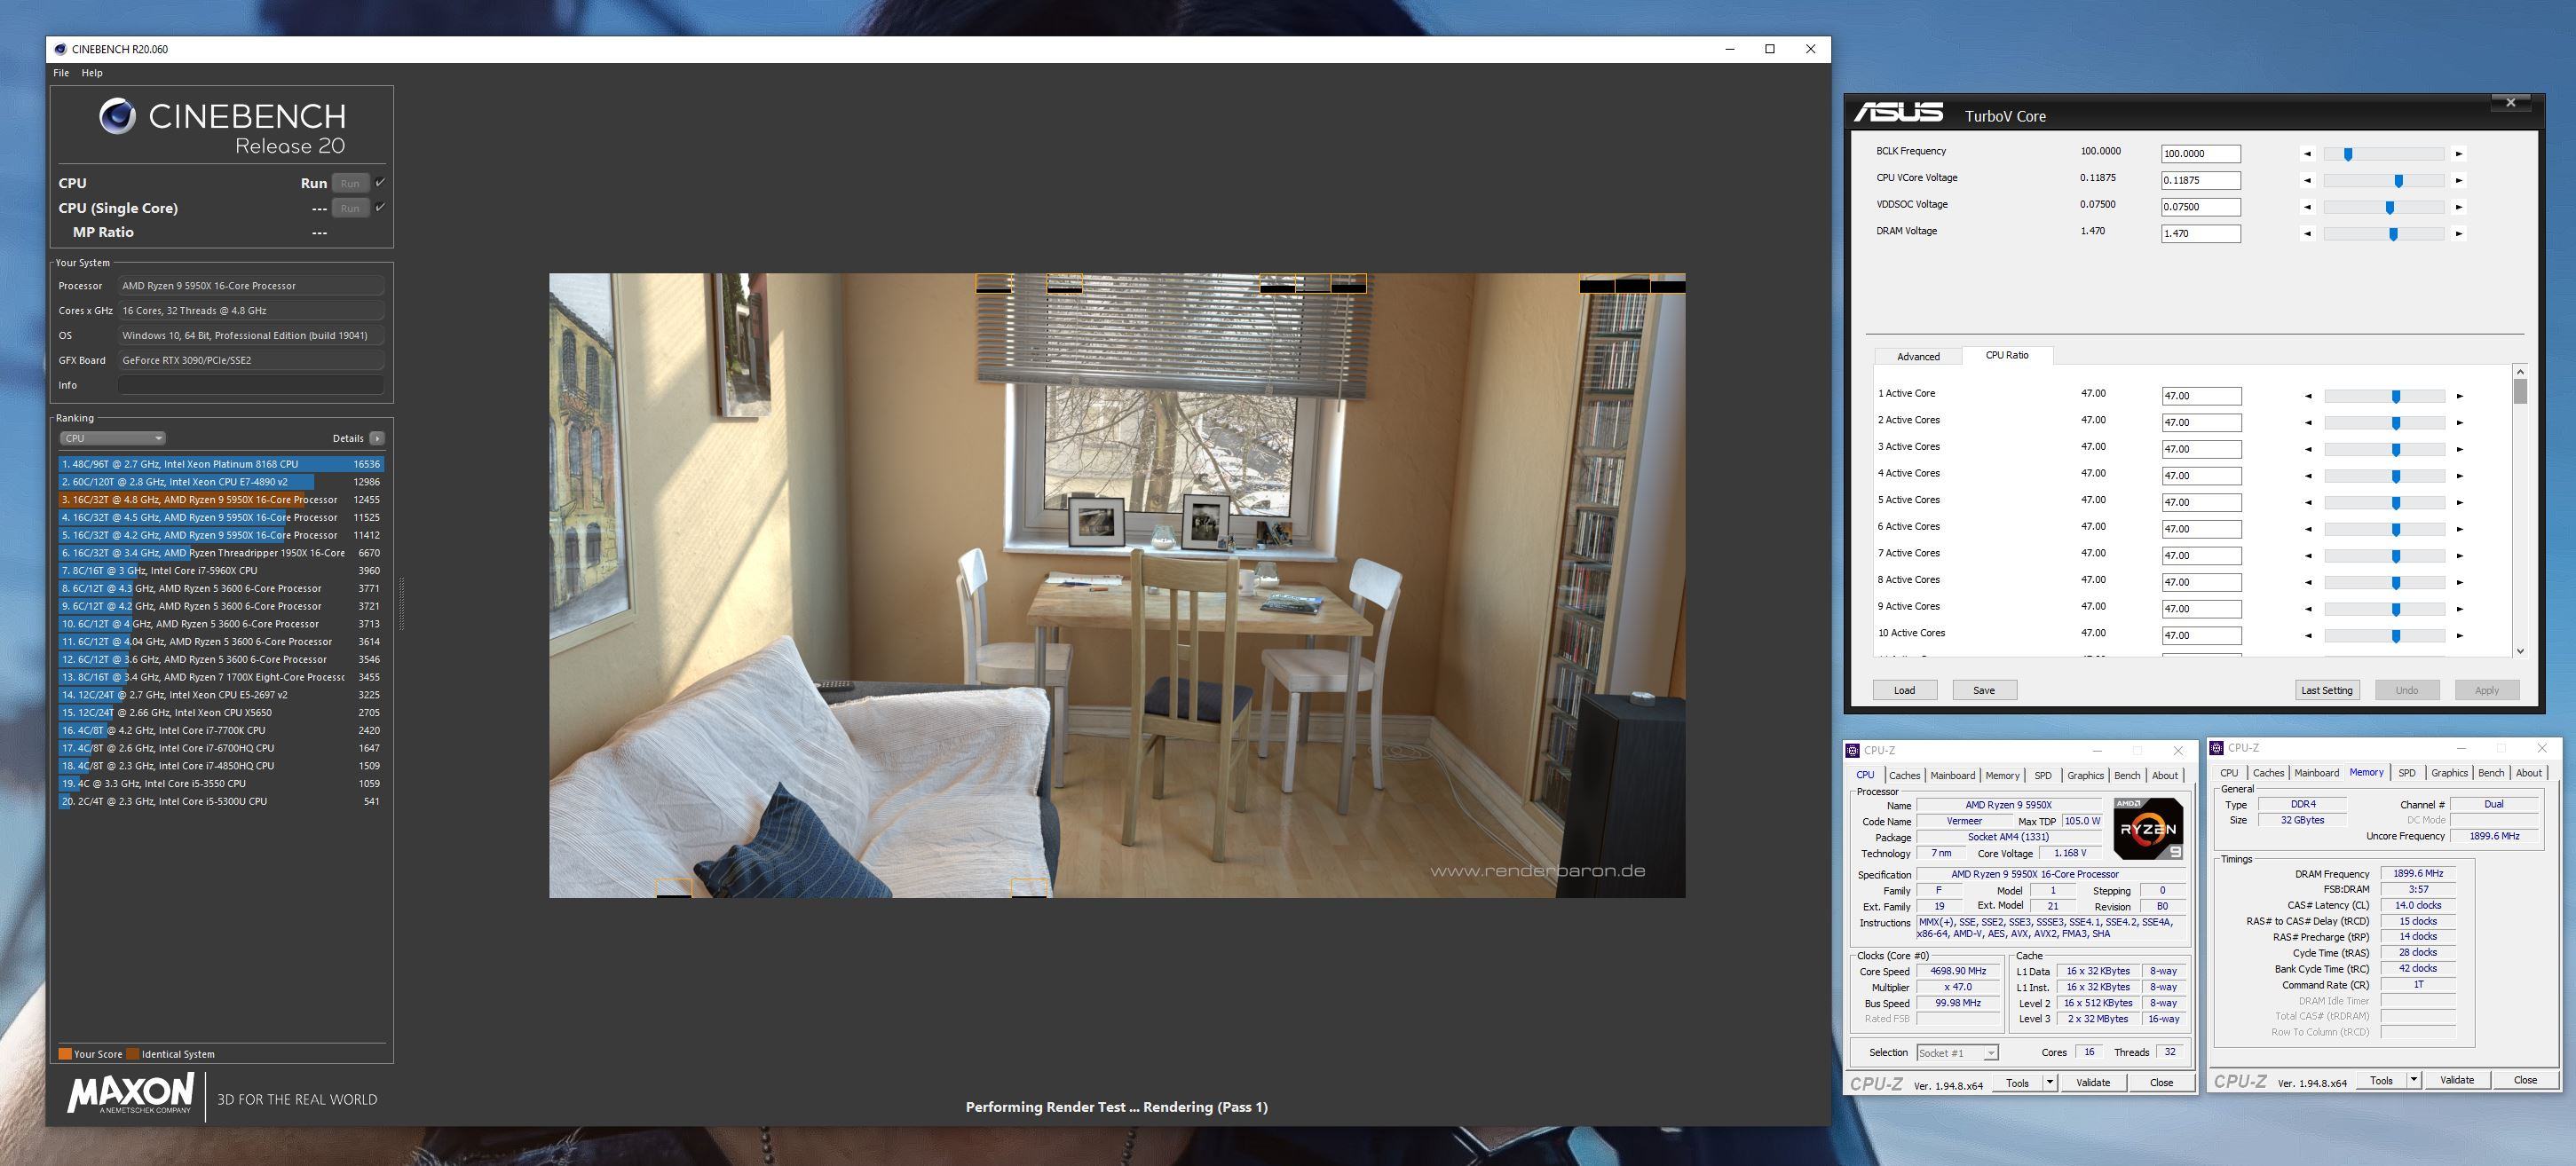Click the right arrow for 1 Active Core
Screen dimensions: 2576x1166
click(2459, 396)
